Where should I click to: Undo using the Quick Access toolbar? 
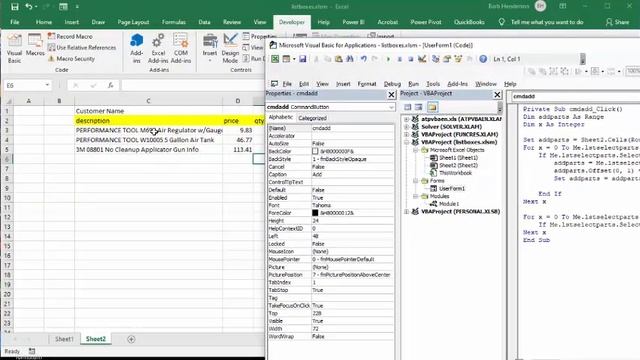click(x=29, y=7)
